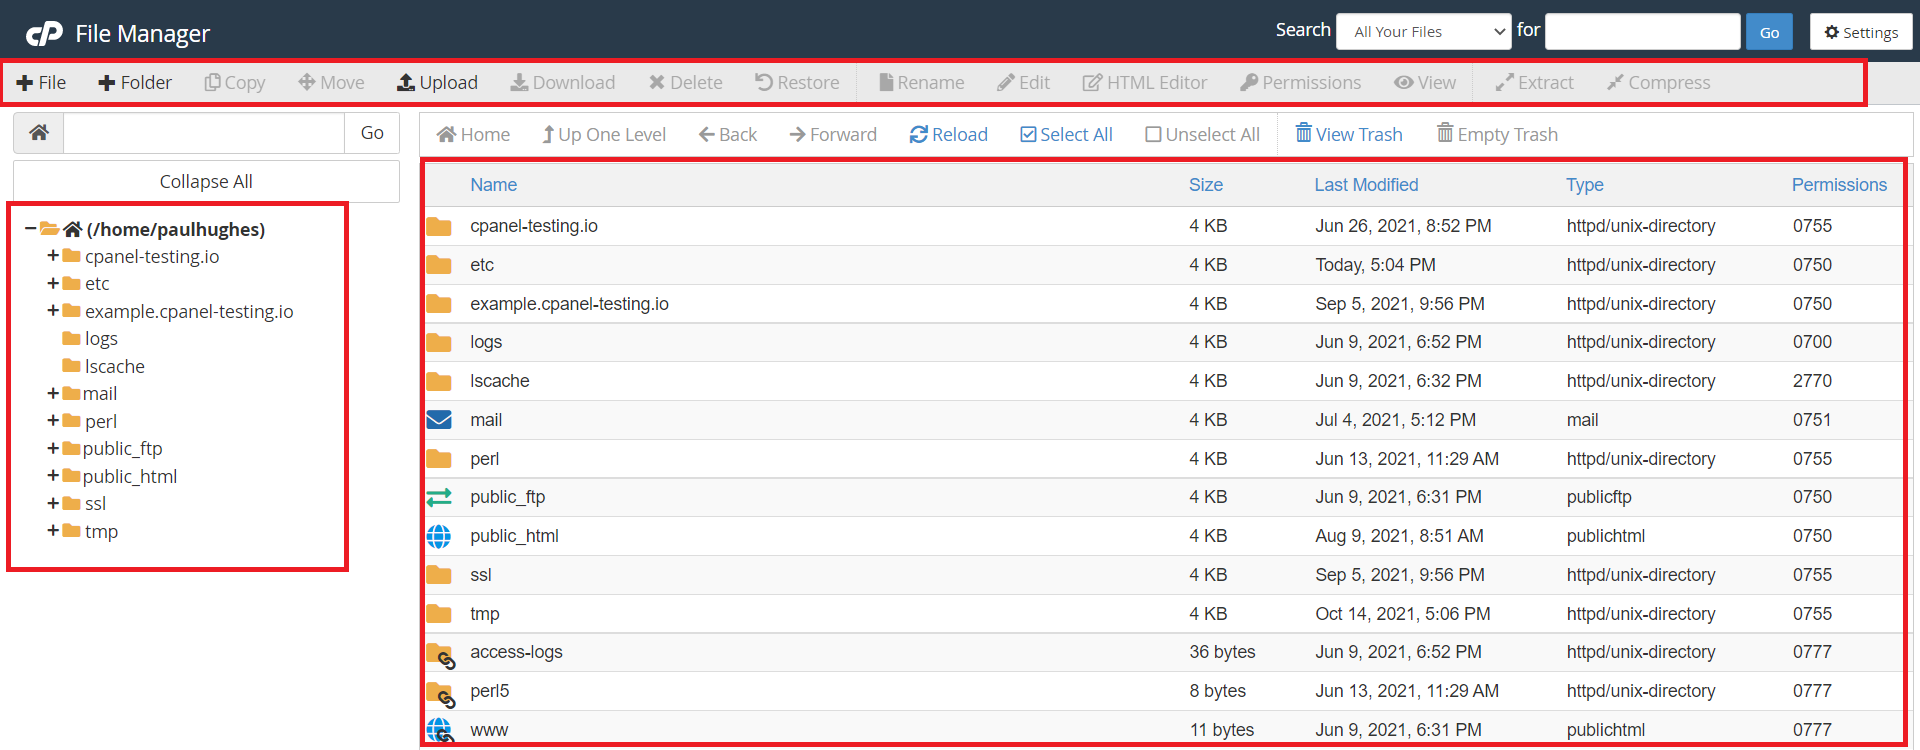1920x750 pixels.
Task: Open the All Your Files search dropdown
Action: 1423,32
